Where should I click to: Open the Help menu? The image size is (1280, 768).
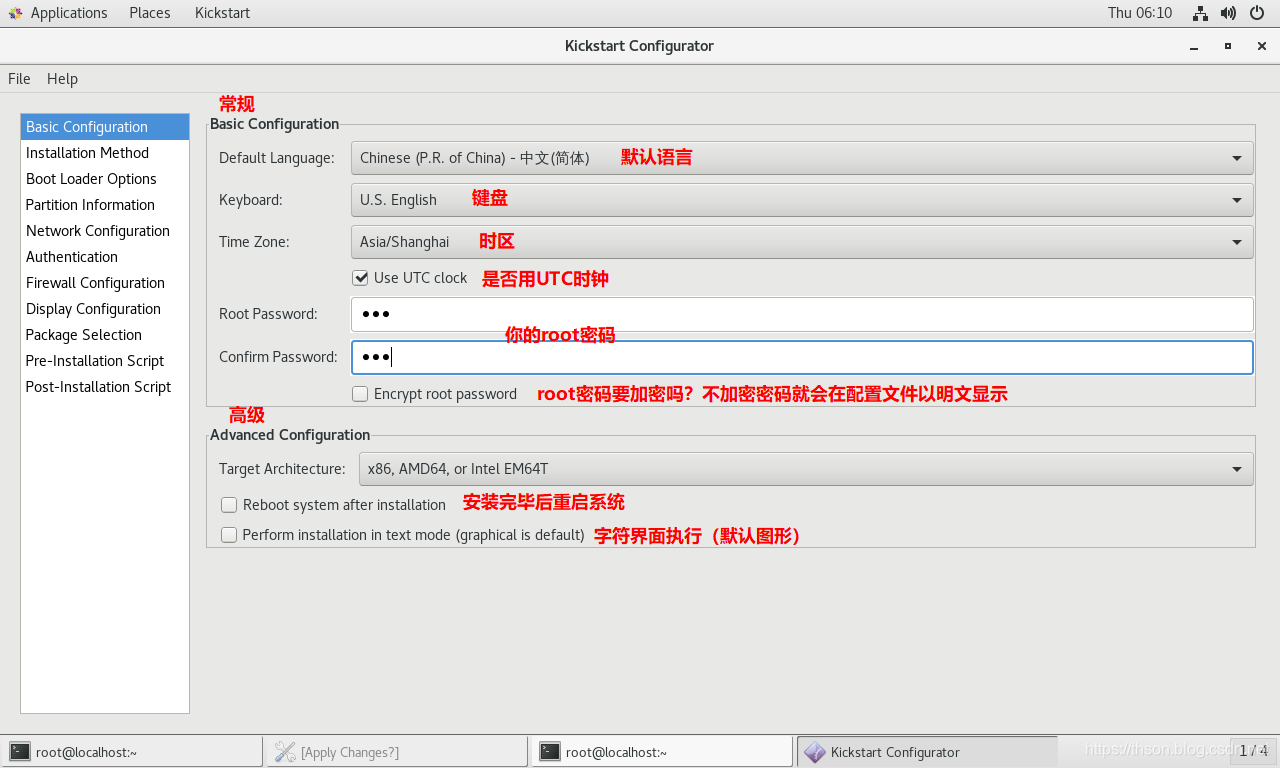click(62, 79)
